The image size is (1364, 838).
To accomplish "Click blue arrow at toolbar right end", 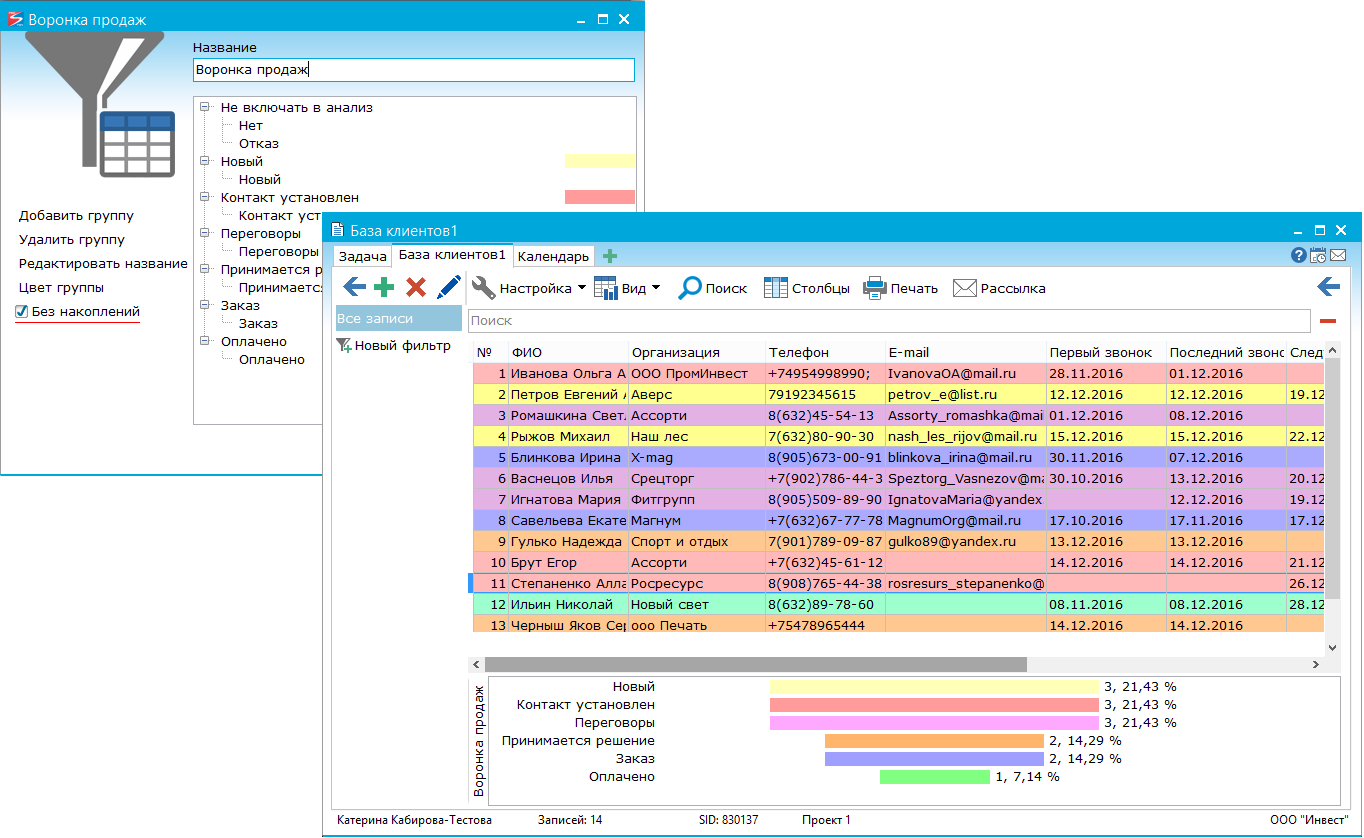I will click(x=1328, y=288).
